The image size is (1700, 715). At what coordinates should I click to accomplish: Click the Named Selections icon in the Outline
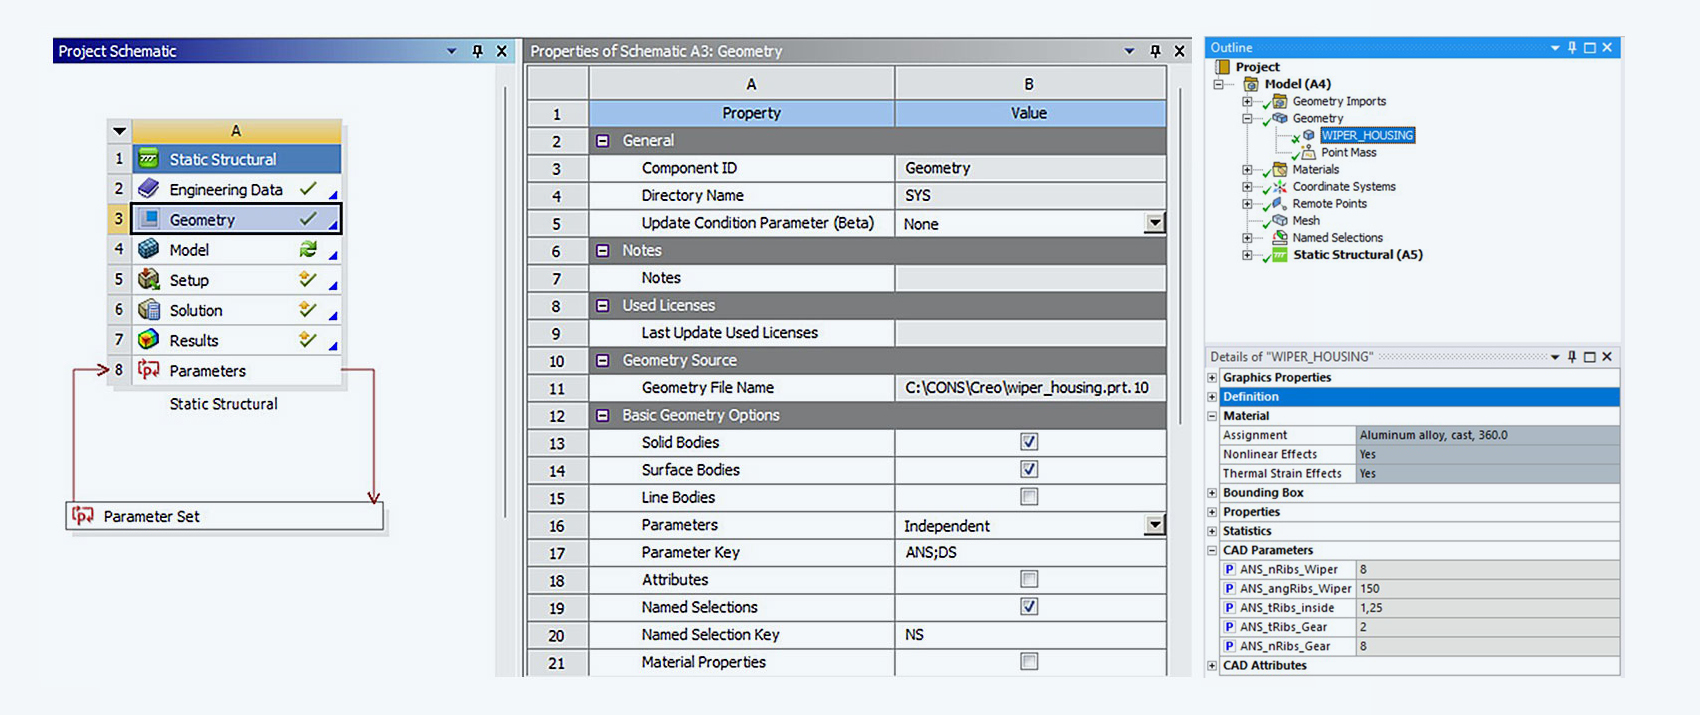[1280, 237]
